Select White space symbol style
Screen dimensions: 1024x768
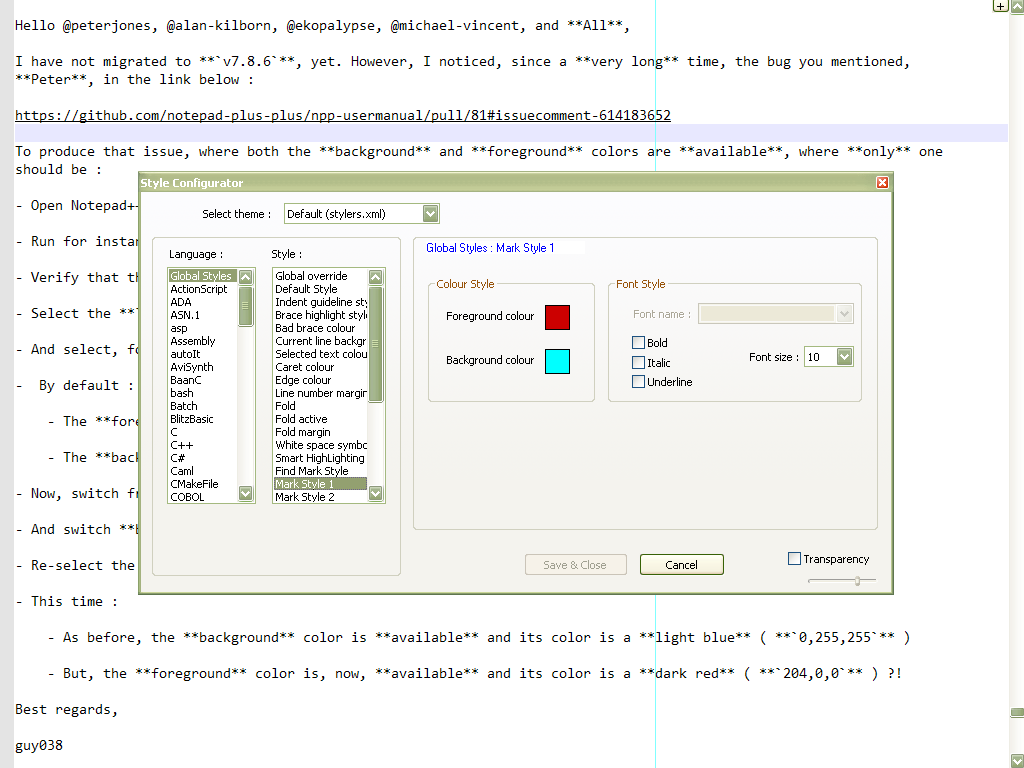(321, 445)
